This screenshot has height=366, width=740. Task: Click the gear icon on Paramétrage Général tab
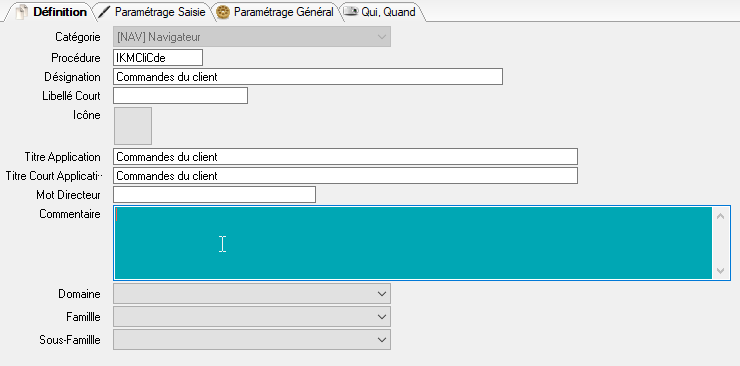point(223,13)
